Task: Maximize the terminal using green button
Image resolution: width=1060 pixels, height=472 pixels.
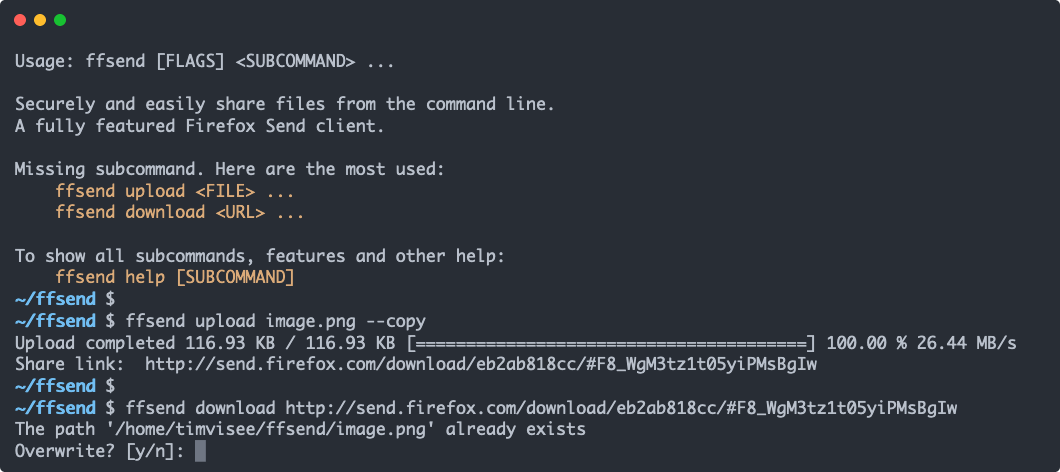Action: pyautogui.click(x=60, y=20)
